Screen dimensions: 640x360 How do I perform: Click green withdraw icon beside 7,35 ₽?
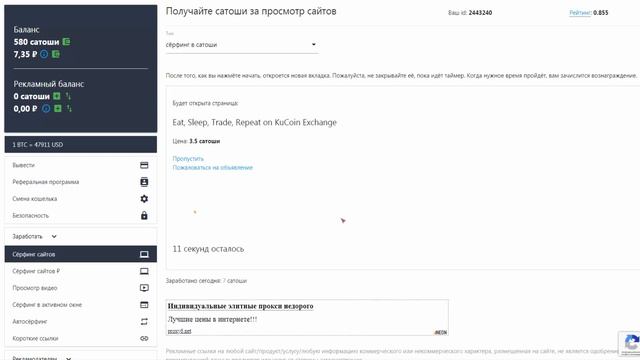pos(56,54)
